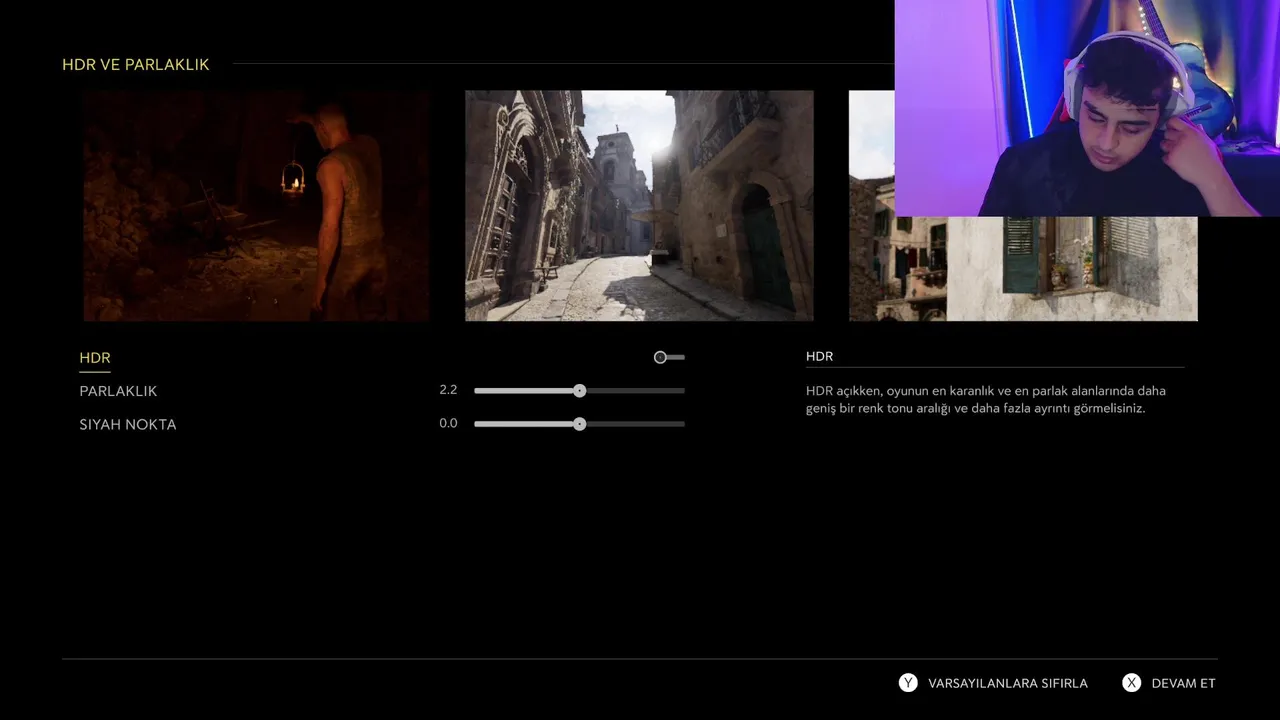Click the dark cave lantern preview image
The height and width of the screenshot is (720, 1280).
[x=257, y=206]
